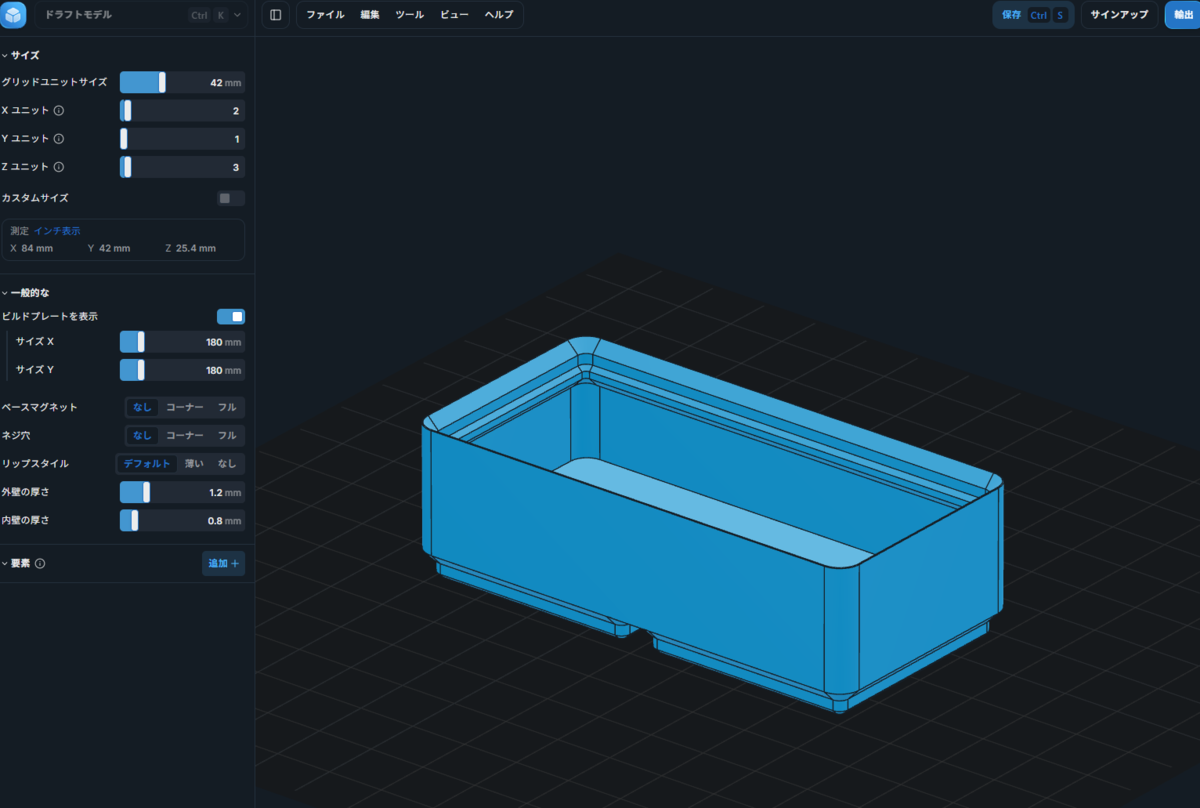Open the ツール menu
1200x808 pixels.
(x=409, y=15)
